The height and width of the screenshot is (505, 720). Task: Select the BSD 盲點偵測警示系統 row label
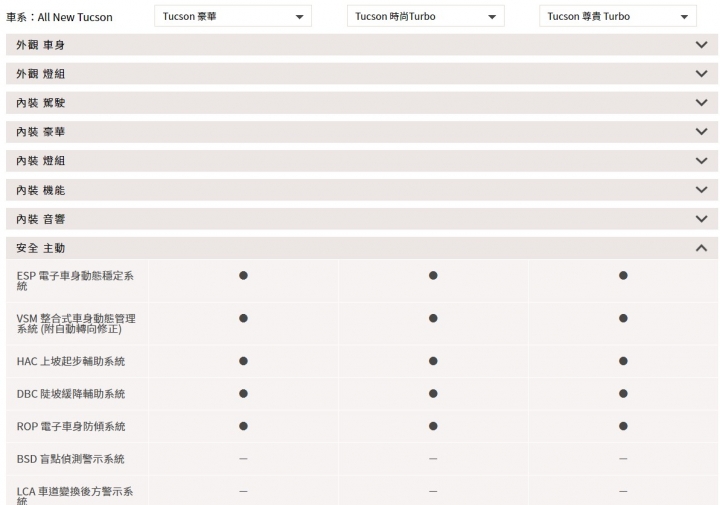coord(70,459)
